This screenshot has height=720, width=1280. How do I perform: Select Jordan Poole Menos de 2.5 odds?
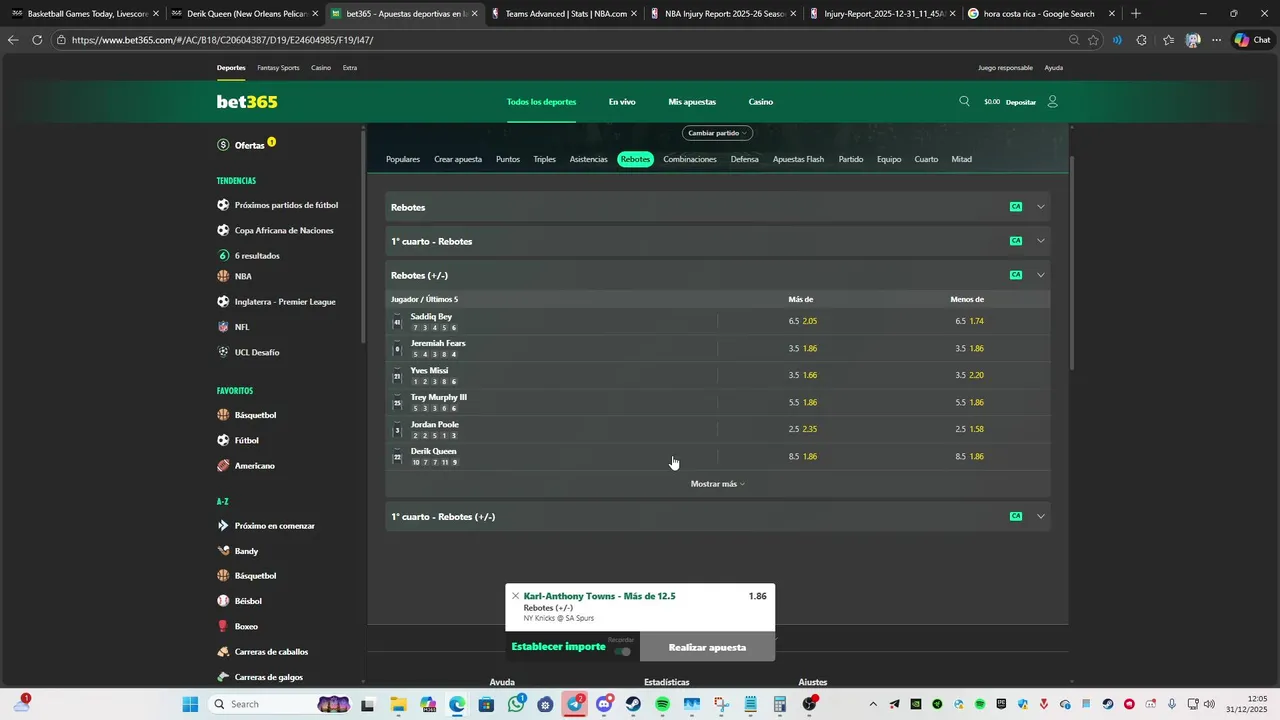969,429
